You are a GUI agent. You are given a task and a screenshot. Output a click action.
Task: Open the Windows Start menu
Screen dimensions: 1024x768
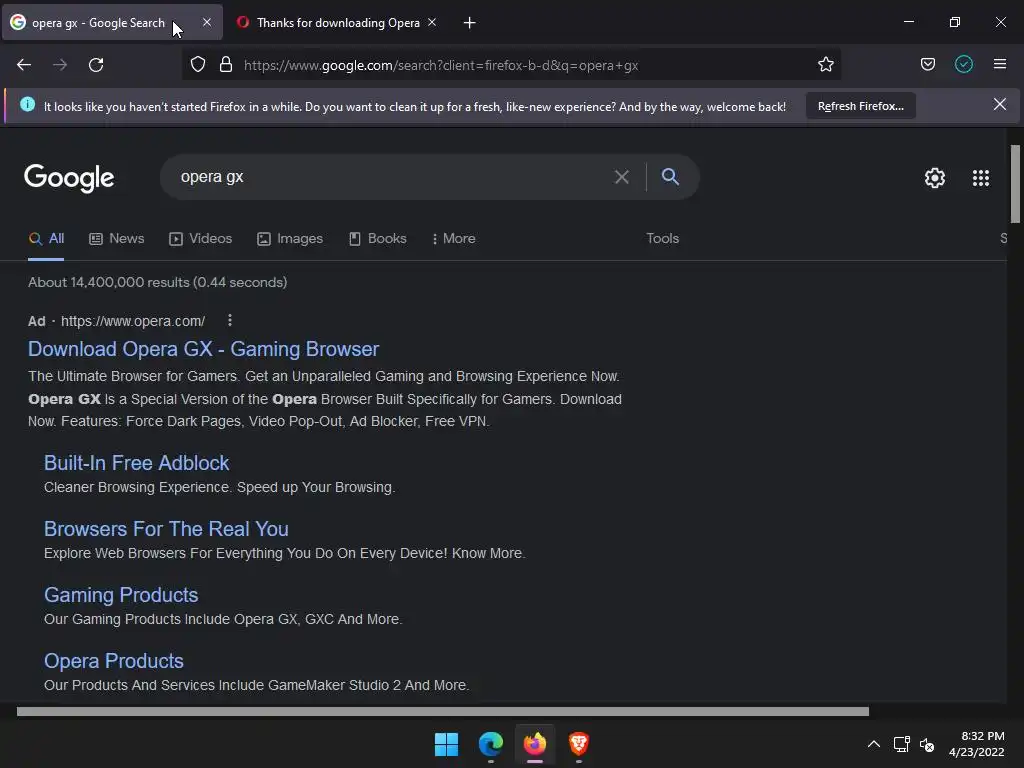(x=447, y=744)
